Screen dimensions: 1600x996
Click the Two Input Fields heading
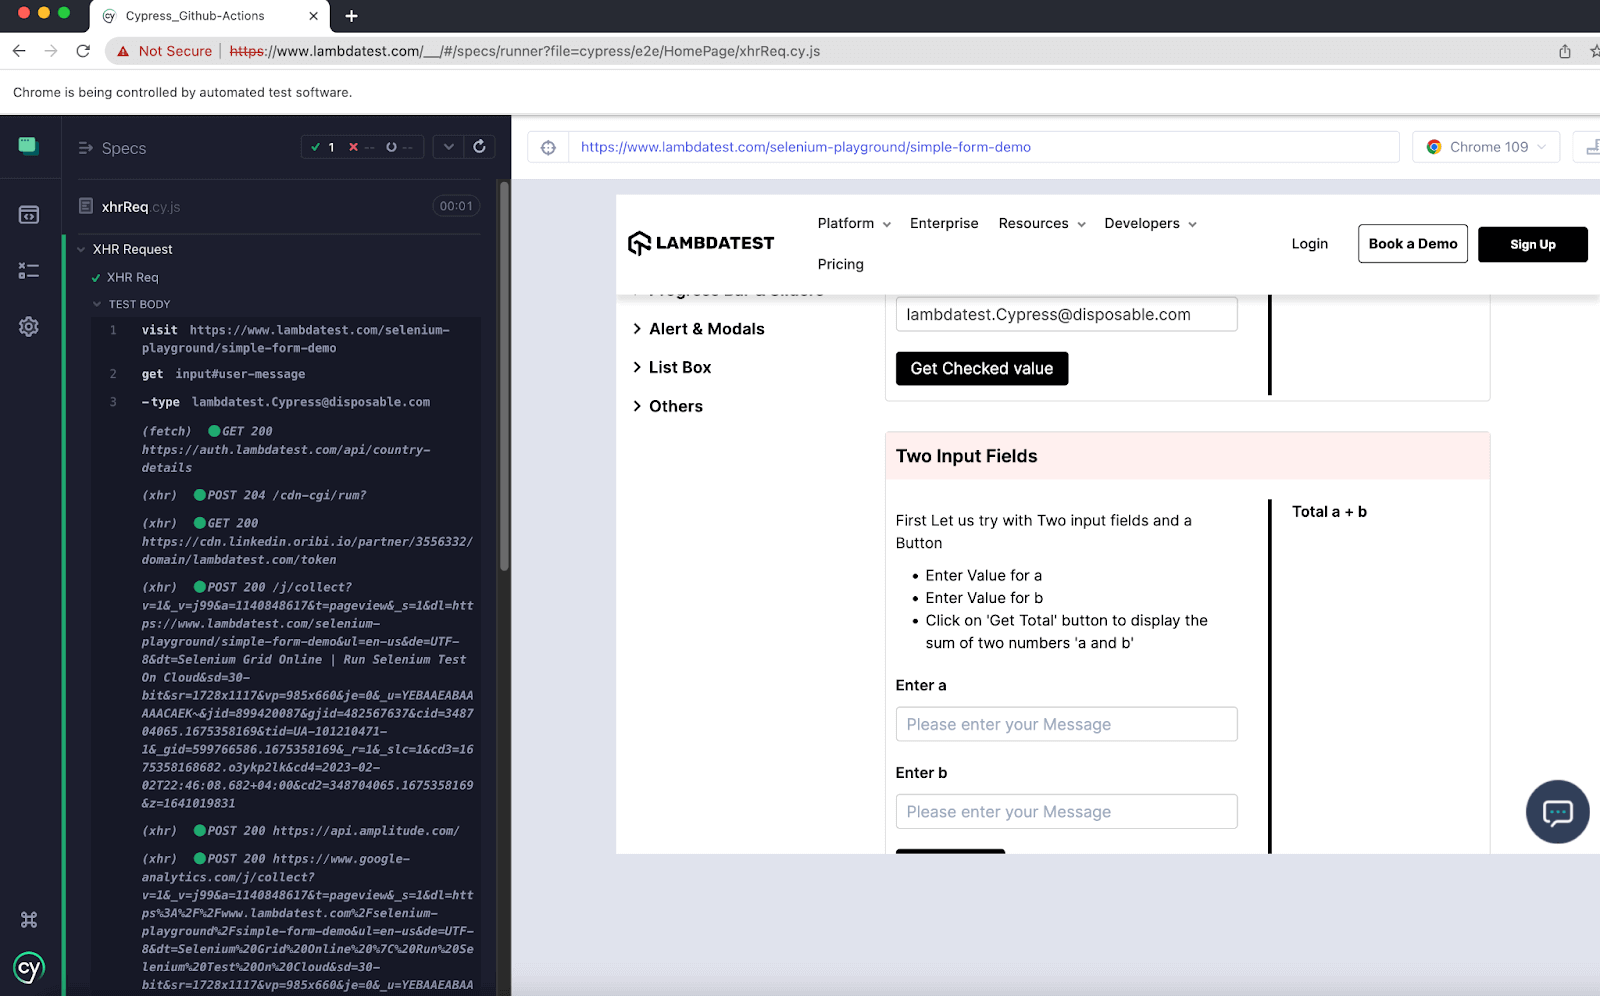coord(966,456)
